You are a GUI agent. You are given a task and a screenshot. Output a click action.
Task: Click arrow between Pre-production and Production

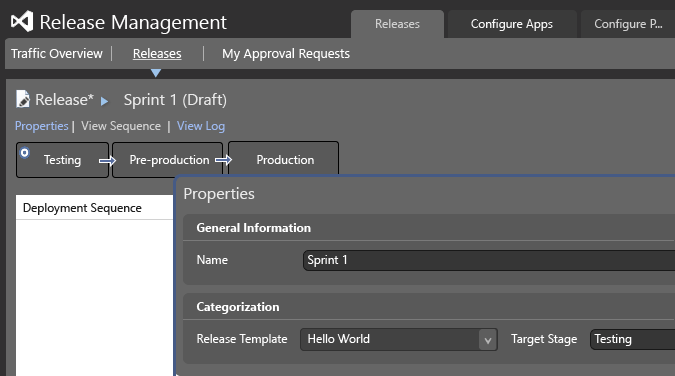(223, 160)
